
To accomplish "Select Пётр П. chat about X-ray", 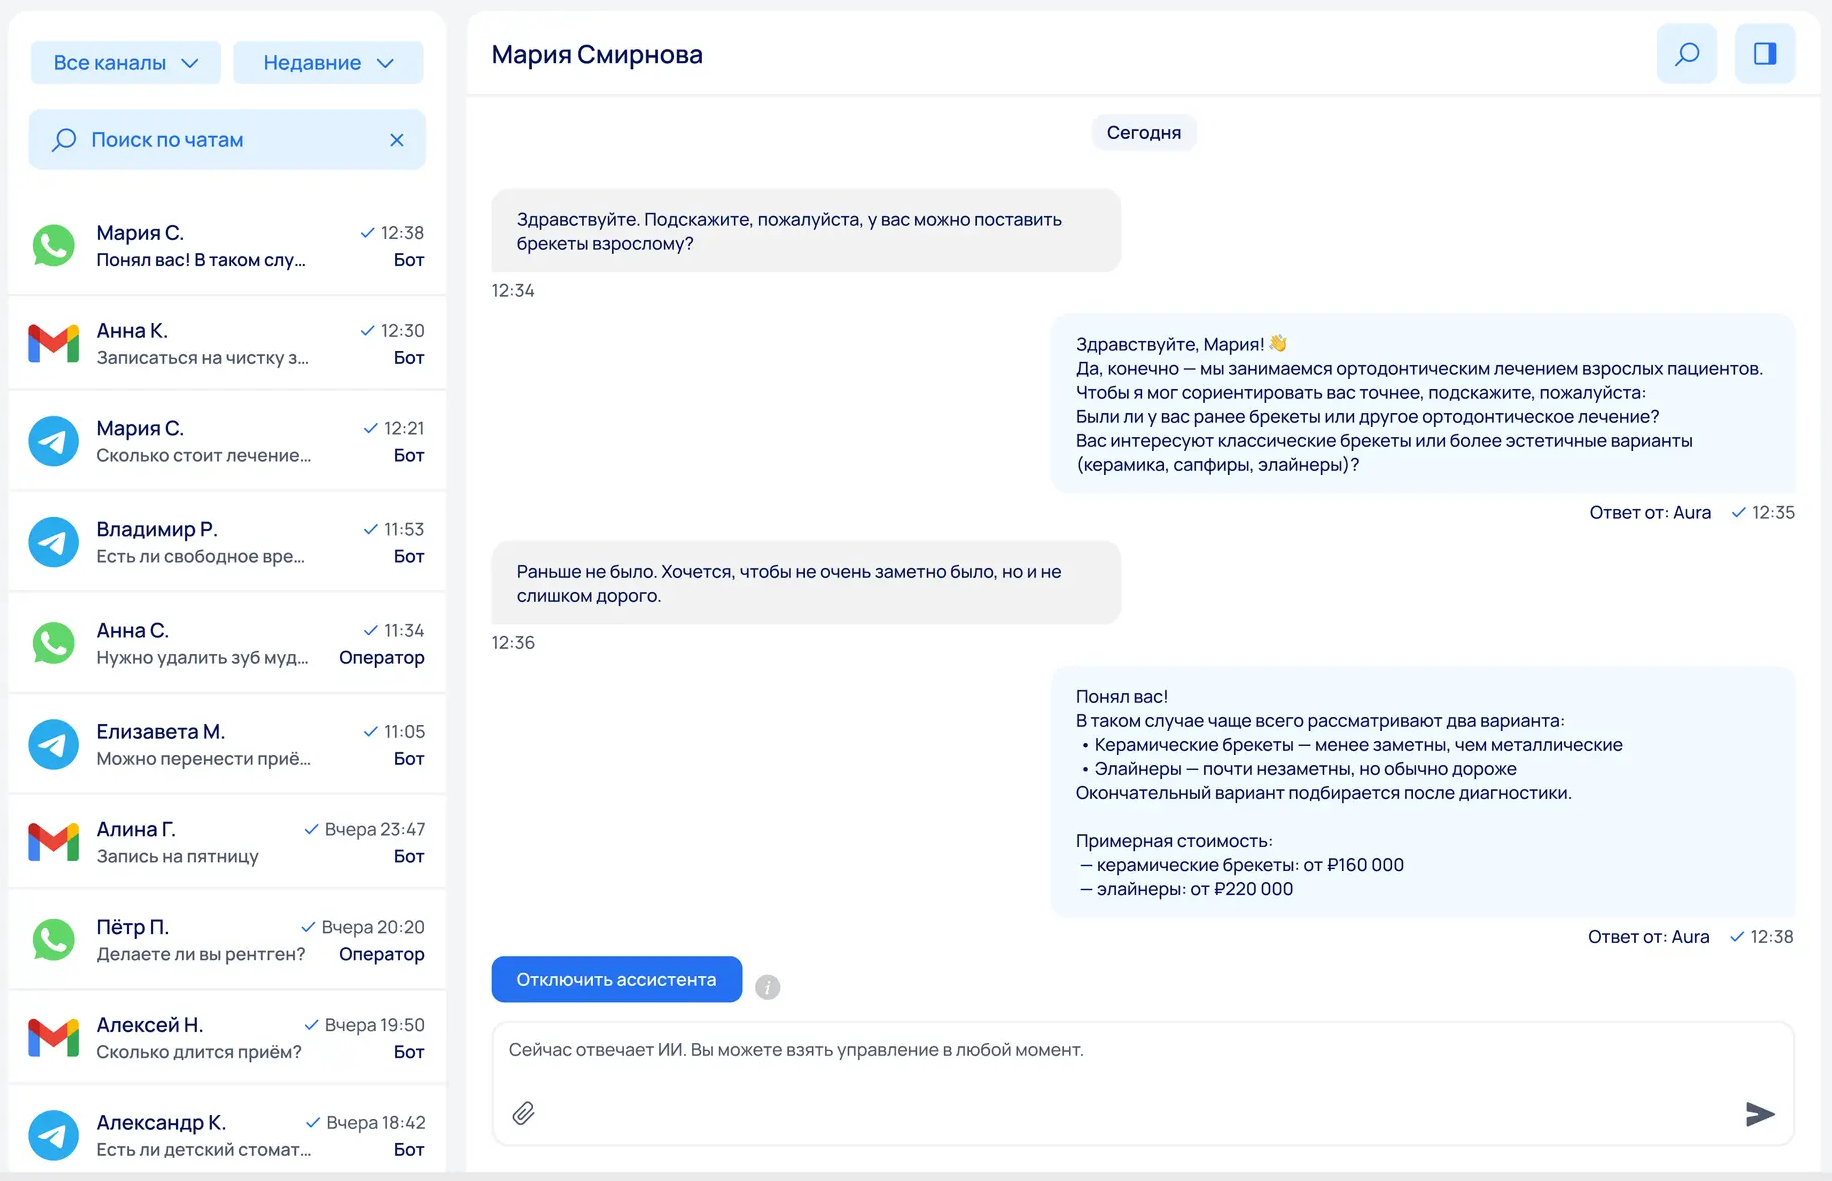I will pyautogui.click(x=227, y=940).
